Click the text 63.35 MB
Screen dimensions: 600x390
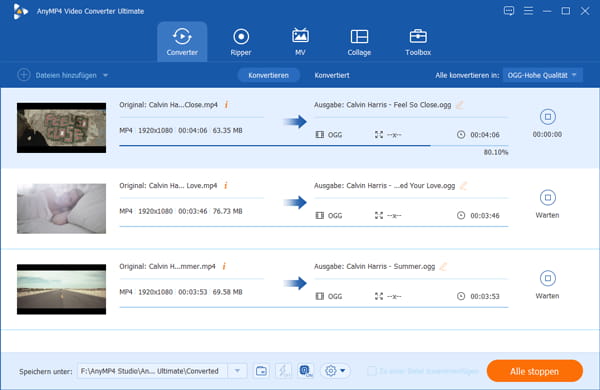click(x=227, y=131)
